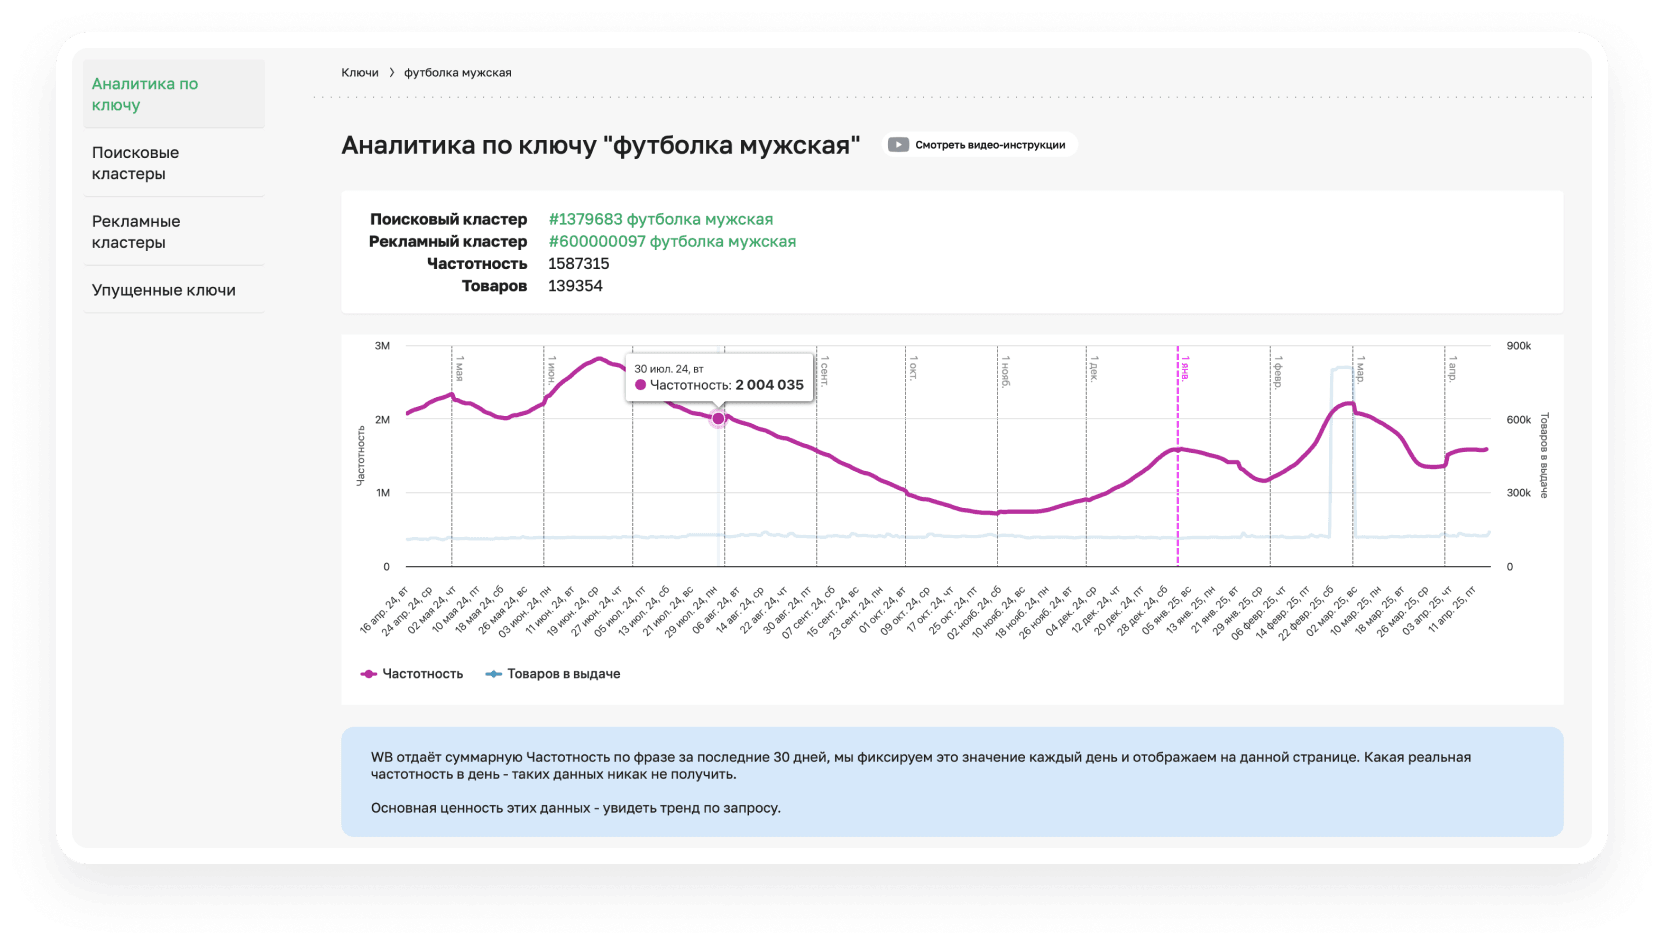The height and width of the screenshot is (944, 1664).
Task: Toggle 'Частотность' series in chart legend
Action: point(422,674)
